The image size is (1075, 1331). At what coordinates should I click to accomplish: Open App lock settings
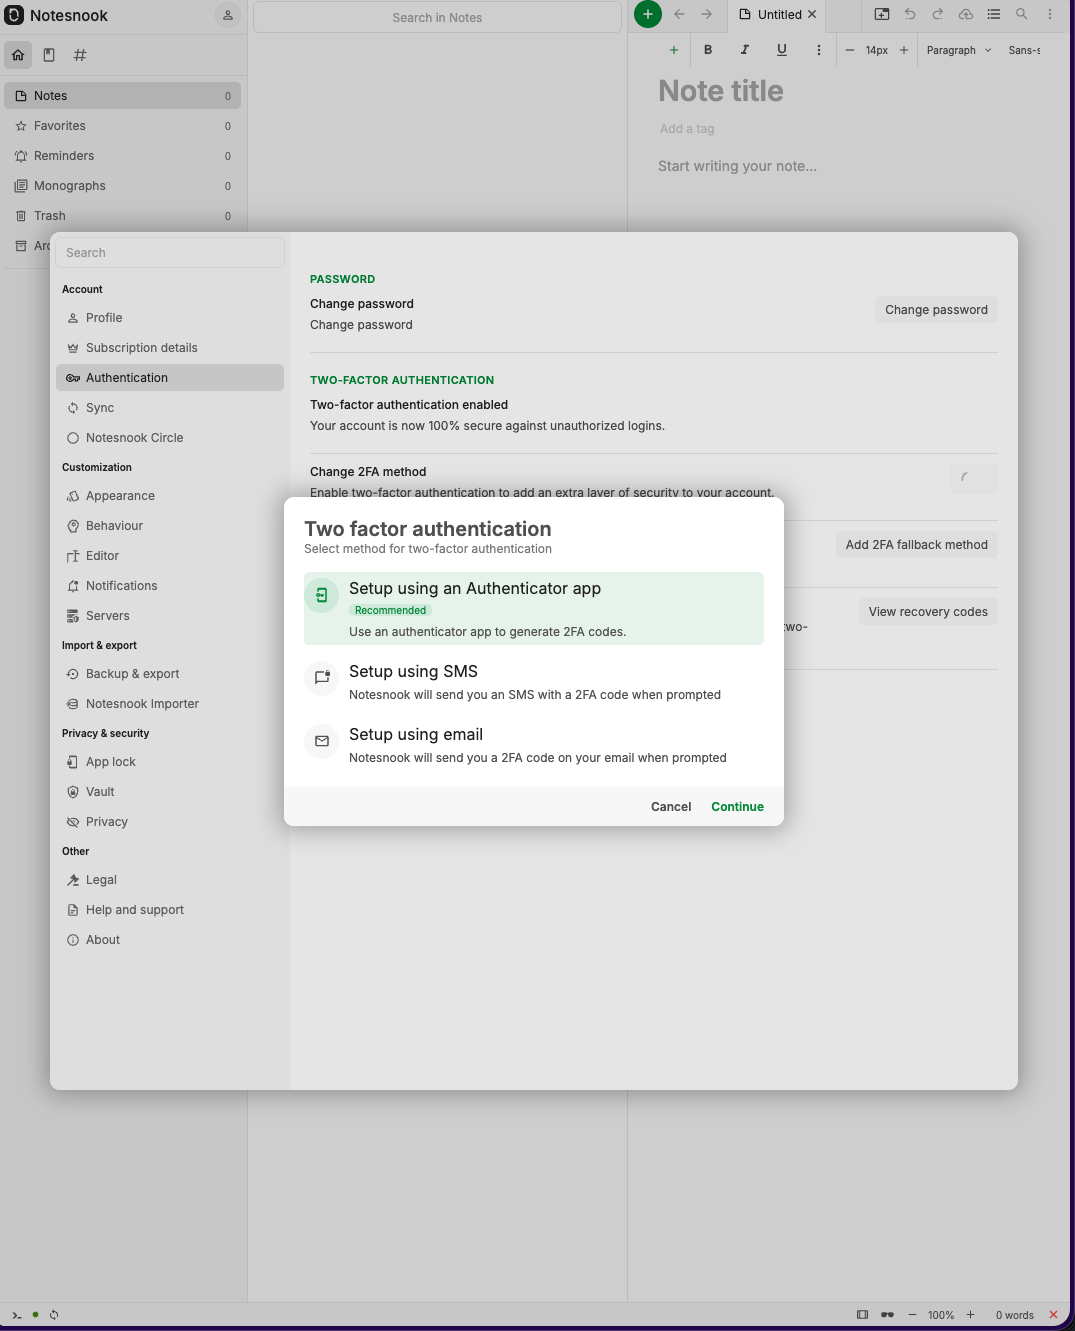point(170,762)
